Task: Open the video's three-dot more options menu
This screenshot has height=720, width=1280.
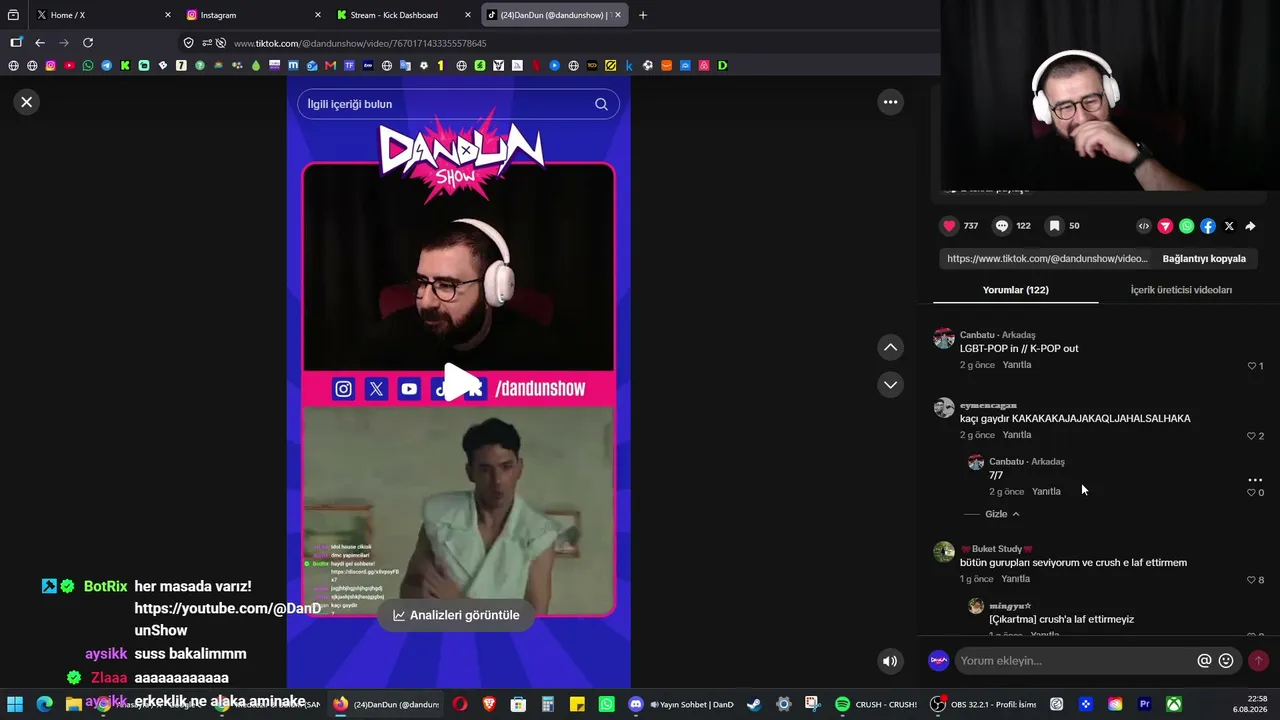Action: click(x=890, y=102)
